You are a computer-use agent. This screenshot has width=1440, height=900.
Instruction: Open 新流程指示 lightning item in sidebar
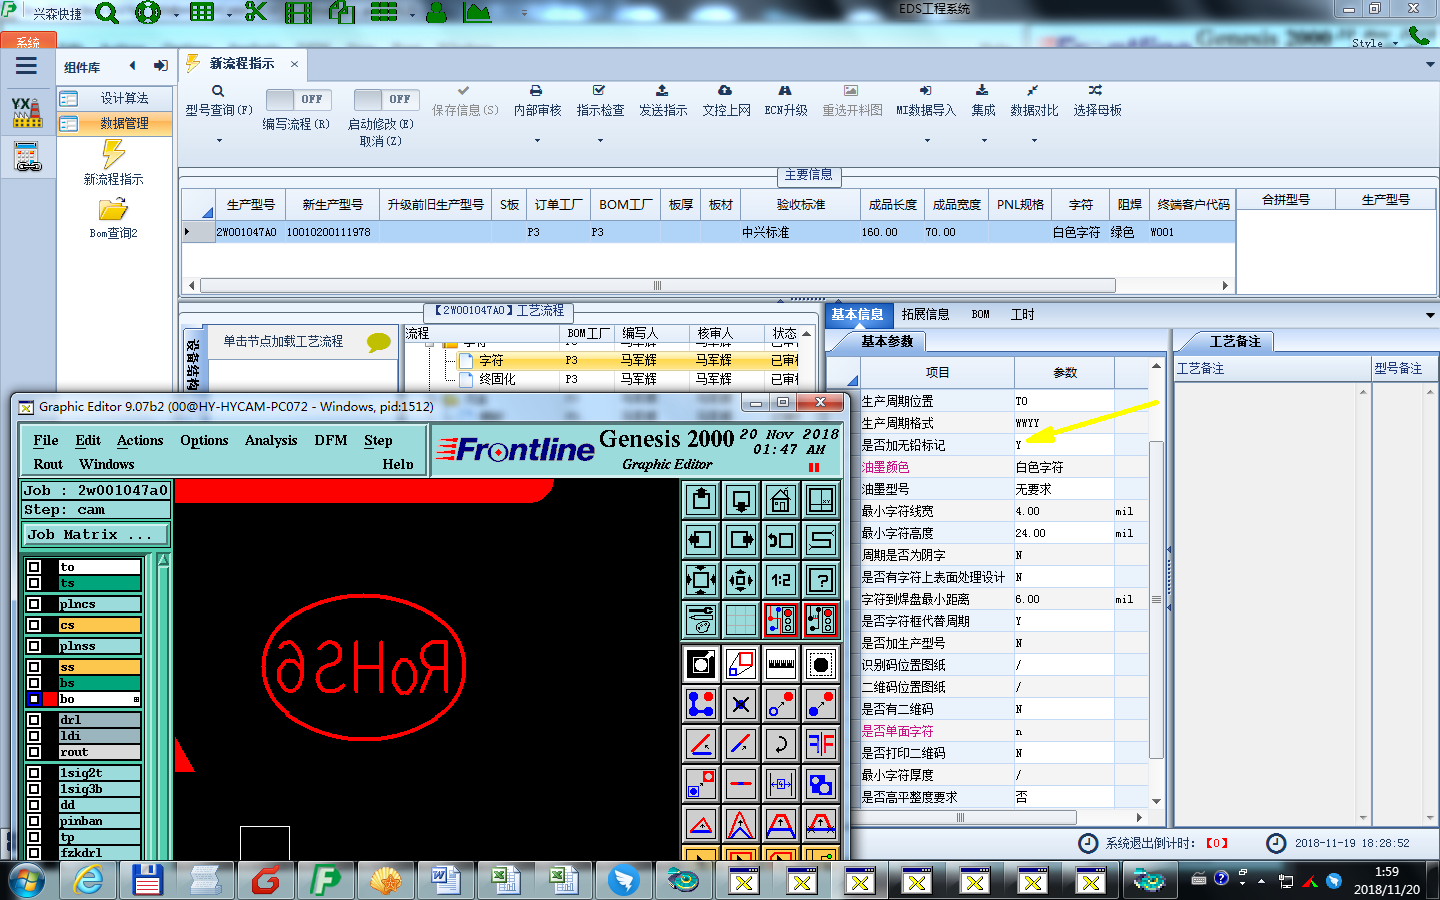(113, 163)
